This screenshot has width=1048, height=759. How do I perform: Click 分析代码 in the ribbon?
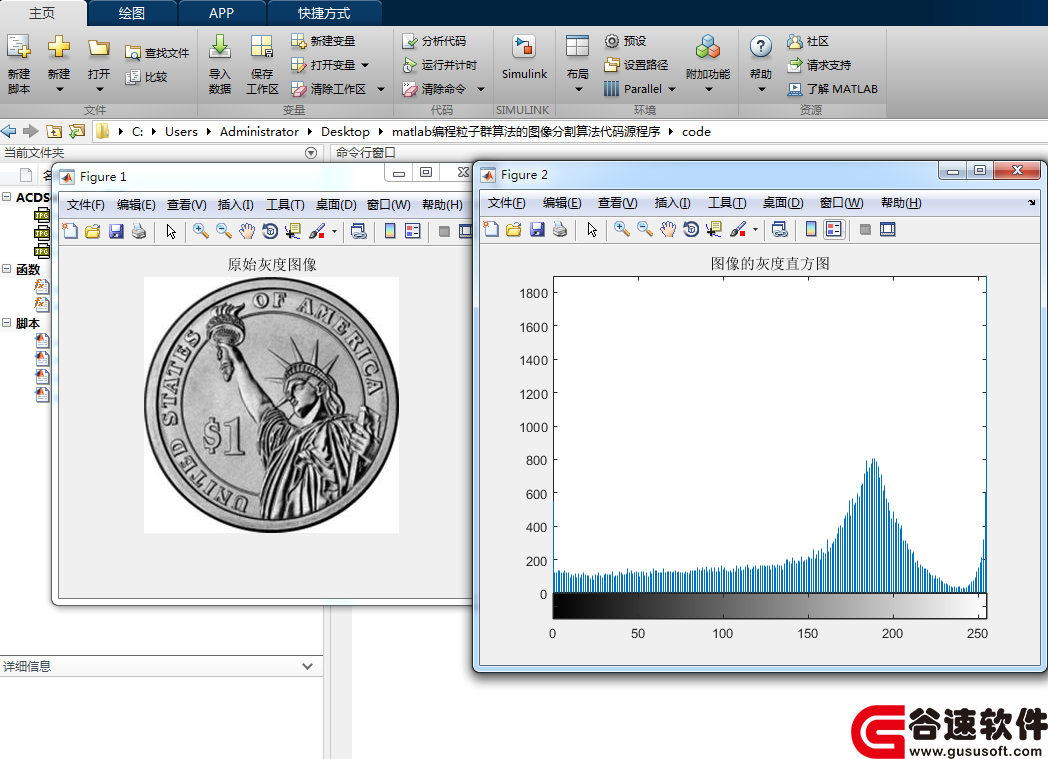coord(434,41)
